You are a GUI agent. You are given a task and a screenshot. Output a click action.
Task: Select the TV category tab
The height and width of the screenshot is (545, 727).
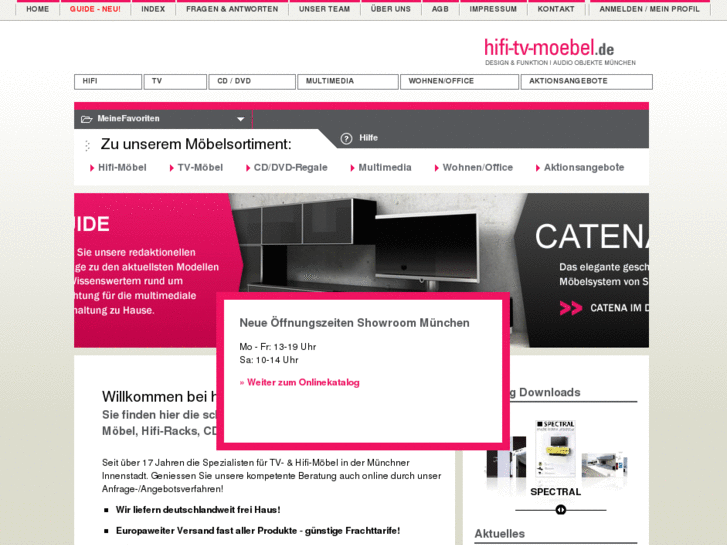[x=175, y=82]
